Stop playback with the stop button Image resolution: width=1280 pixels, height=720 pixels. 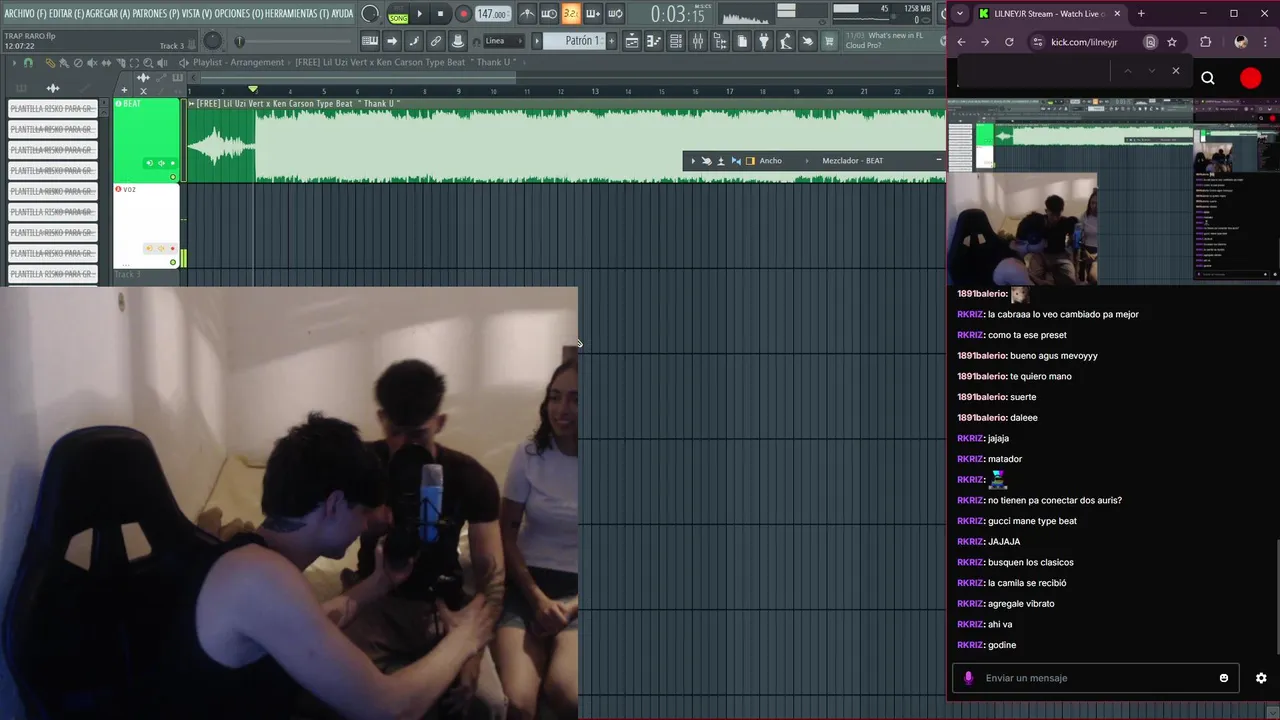[x=440, y=14]
